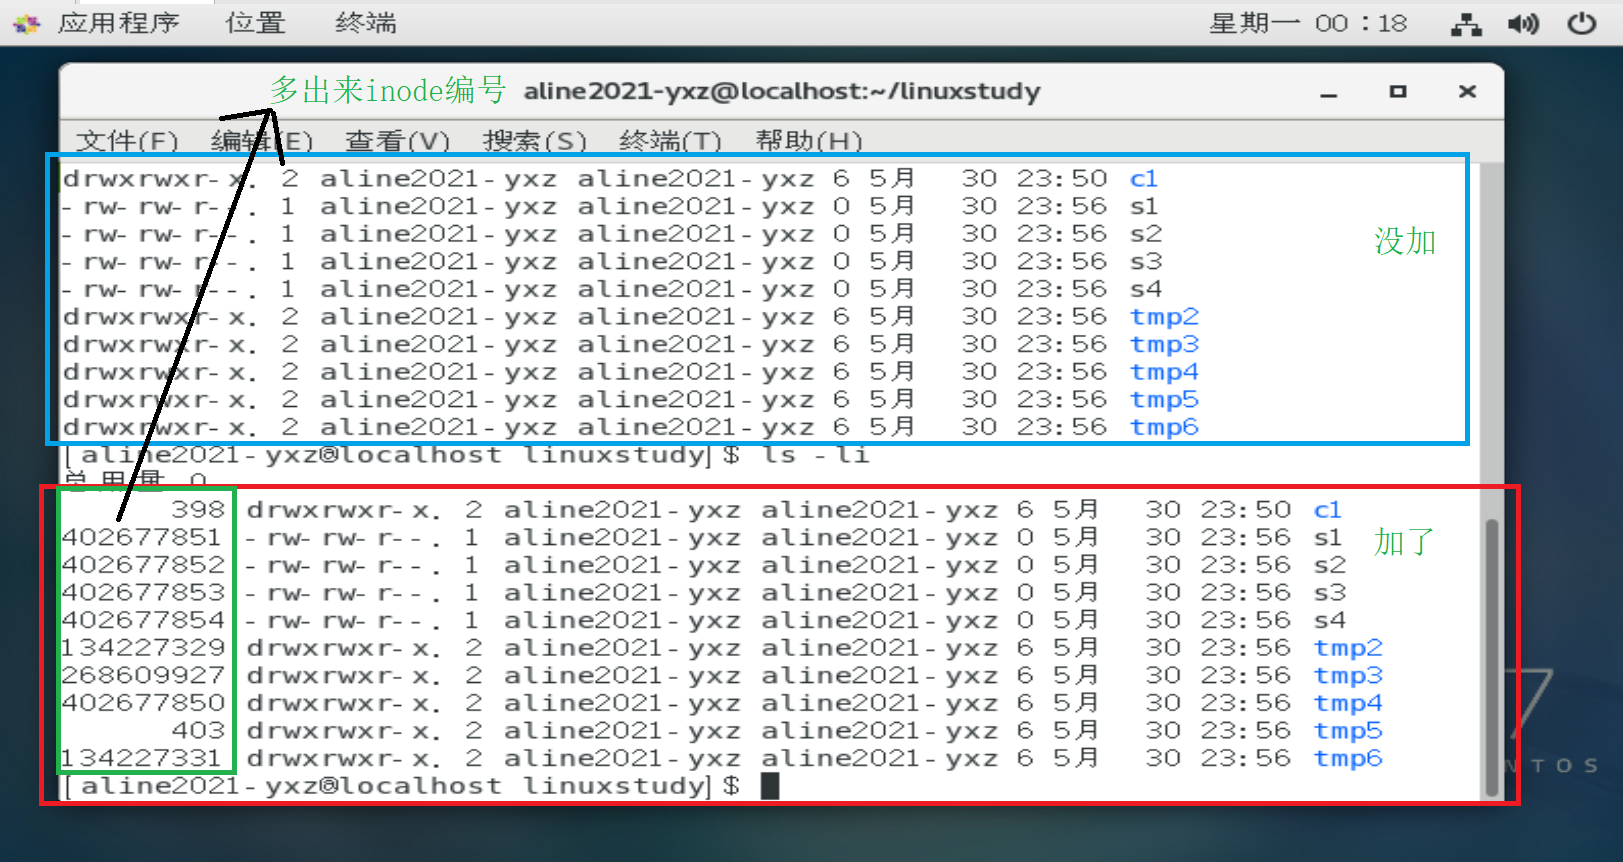This screenshot has width=1623, height=862.
Task: Click the clock showing 星期一 00:18
Action: 1308,23
